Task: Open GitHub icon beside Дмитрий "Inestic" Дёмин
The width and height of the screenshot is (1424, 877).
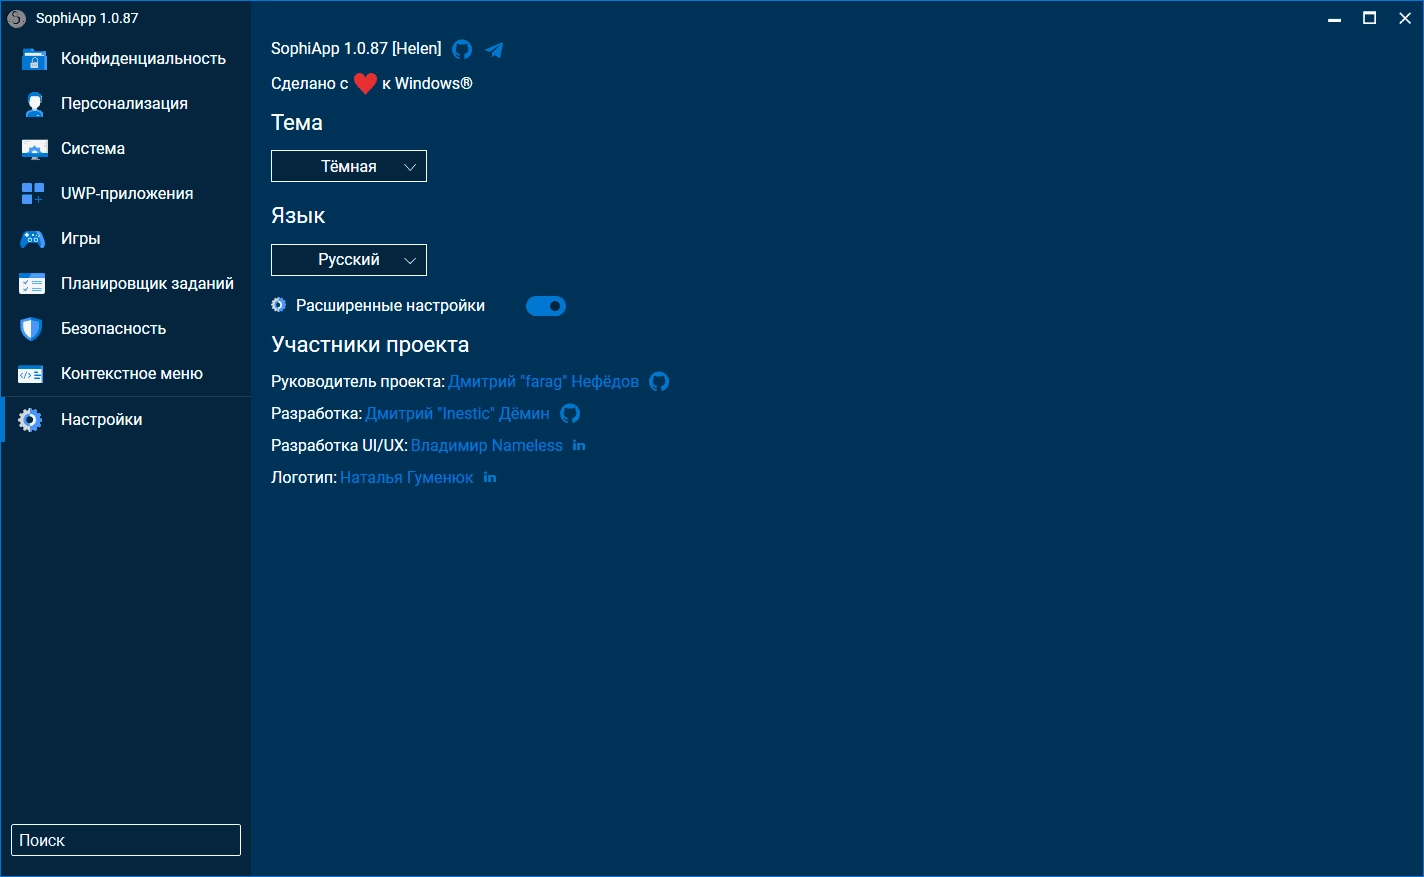Action: tap(570, 413)
